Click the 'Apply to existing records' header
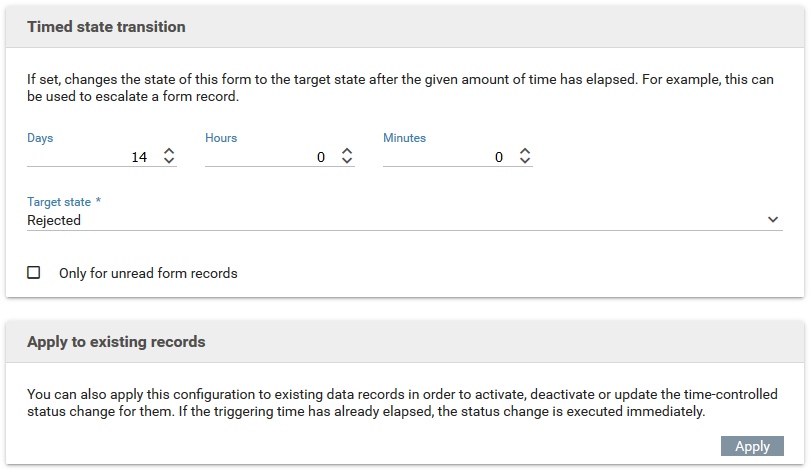The image size is (810, 471). (x=116, y=342)
